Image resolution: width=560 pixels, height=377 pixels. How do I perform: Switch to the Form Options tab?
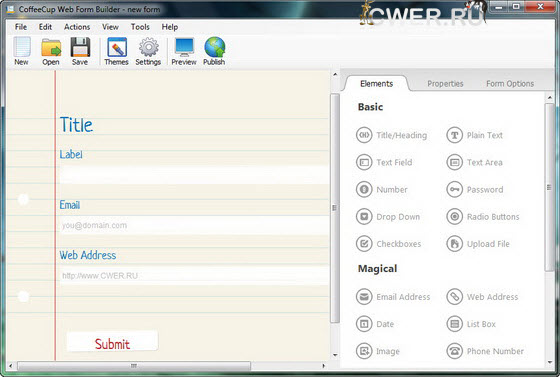(x=510, y=84)
